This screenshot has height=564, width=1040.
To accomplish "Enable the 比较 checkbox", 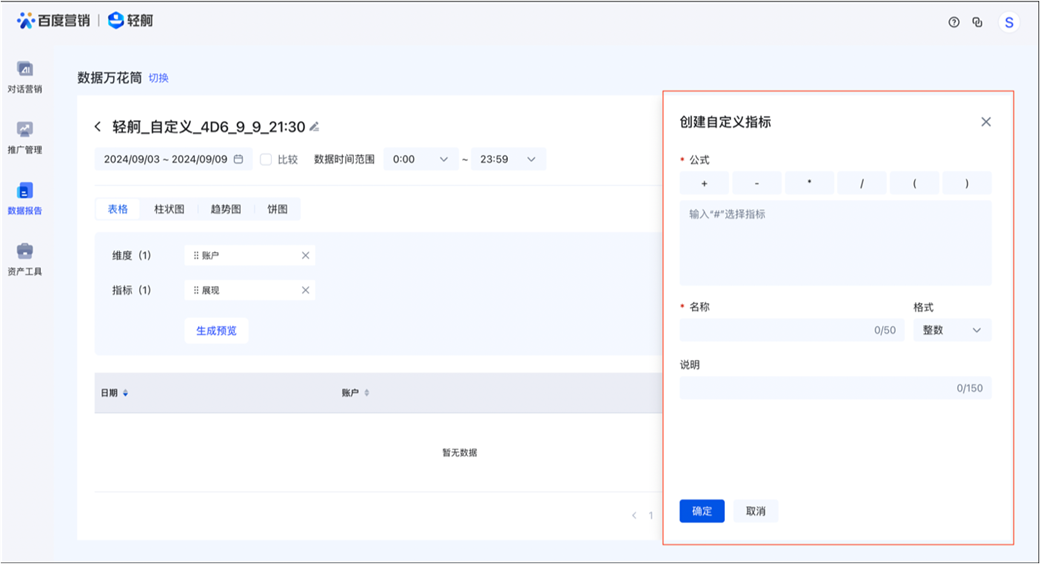I will point(266,159).
